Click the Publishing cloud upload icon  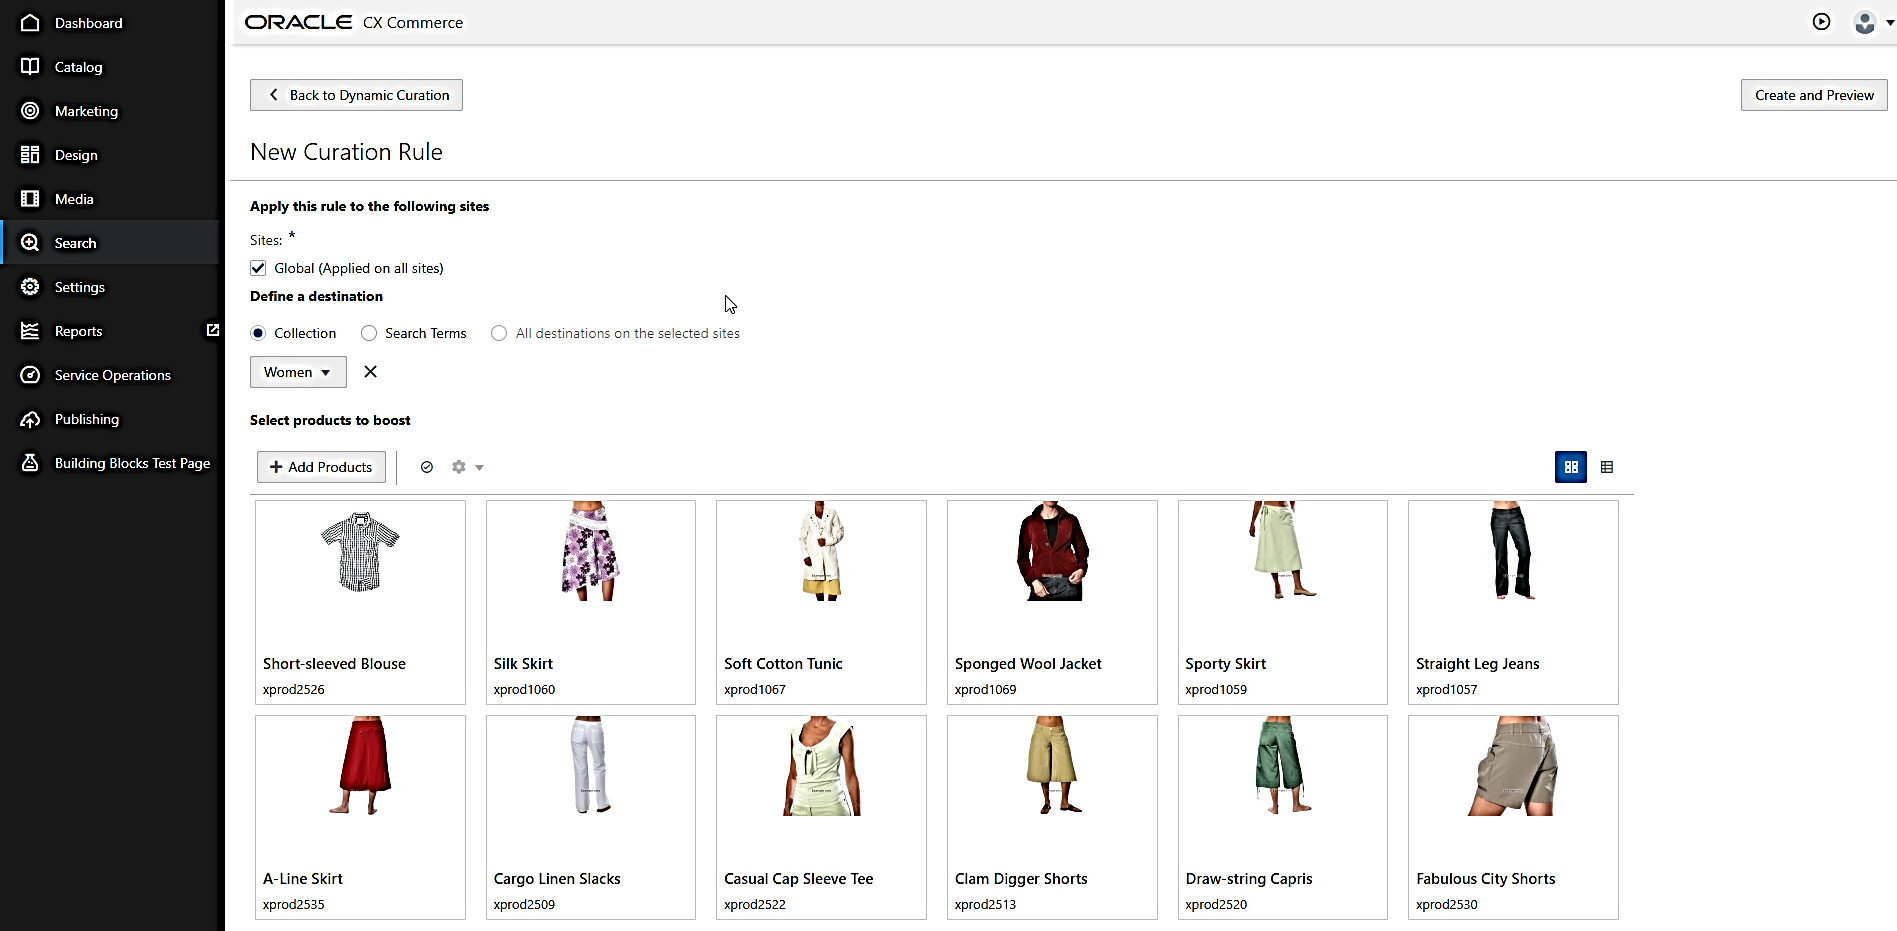[x=30, y=418]
